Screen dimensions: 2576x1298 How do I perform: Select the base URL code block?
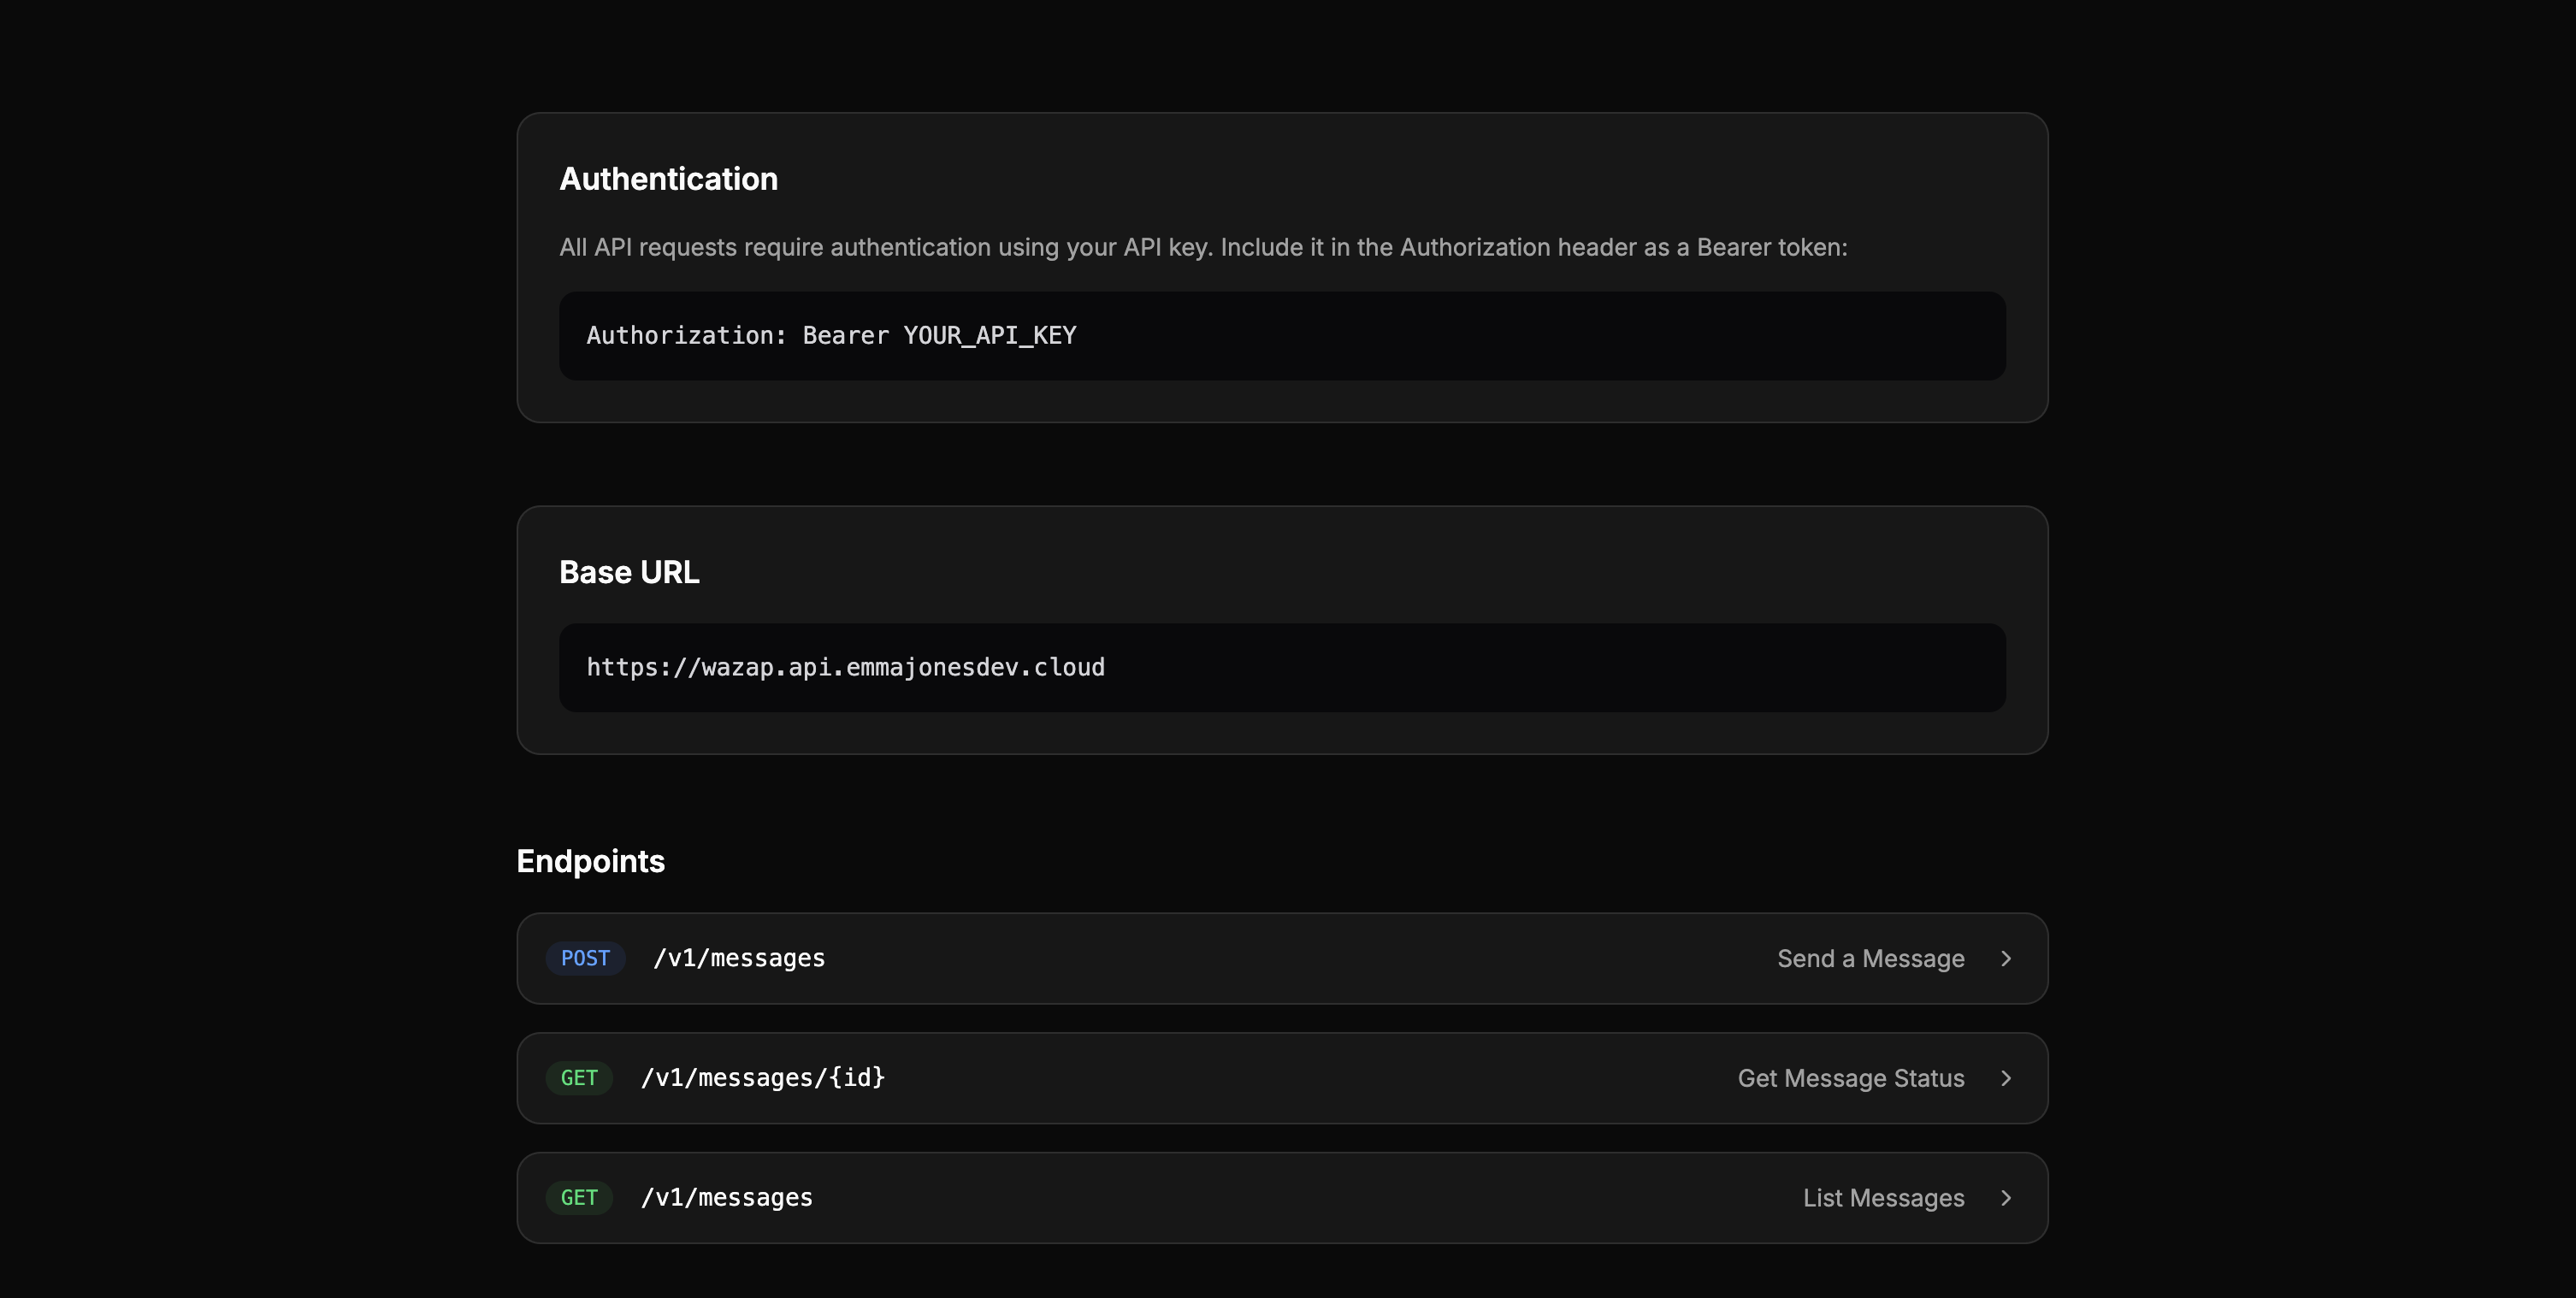coord(1282,668)
